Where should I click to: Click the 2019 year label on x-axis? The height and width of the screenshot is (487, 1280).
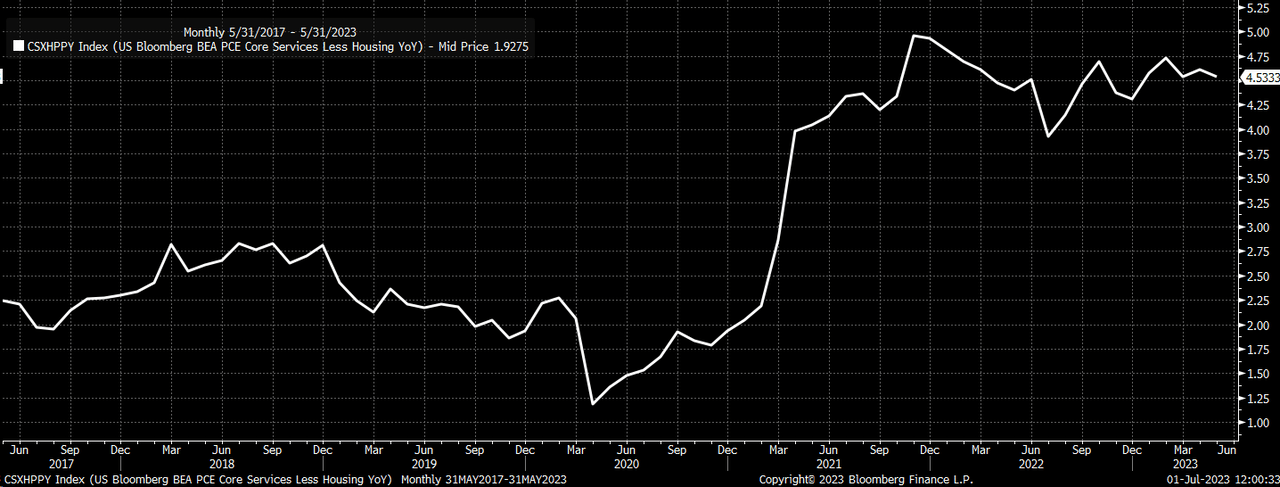pos(422,464)
